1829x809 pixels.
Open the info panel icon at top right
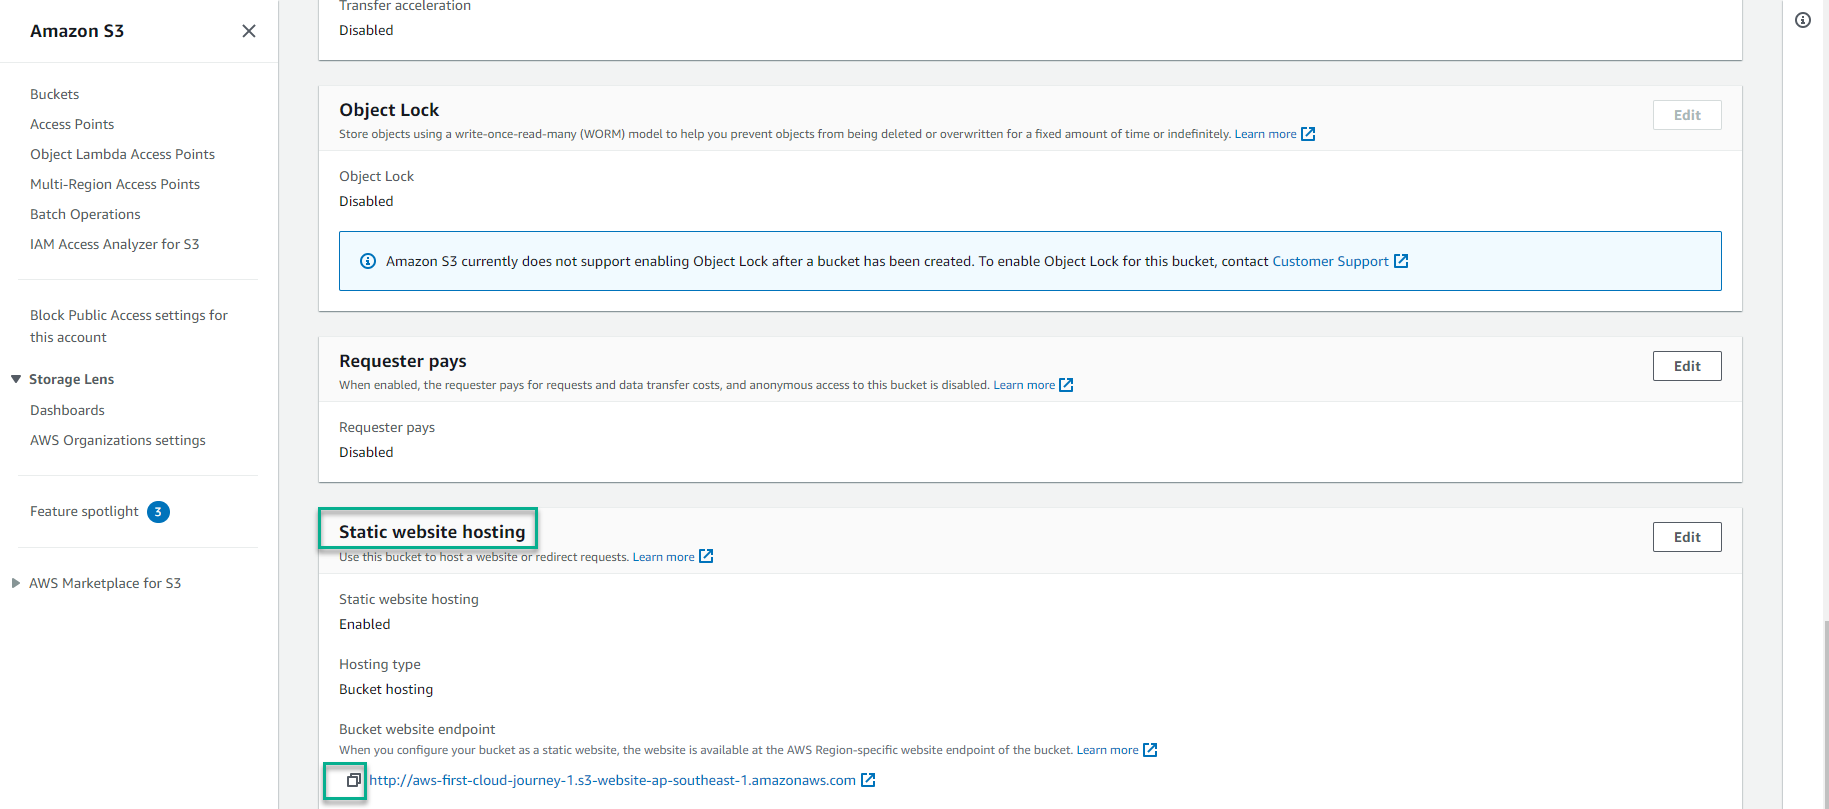pos(1803,20)
